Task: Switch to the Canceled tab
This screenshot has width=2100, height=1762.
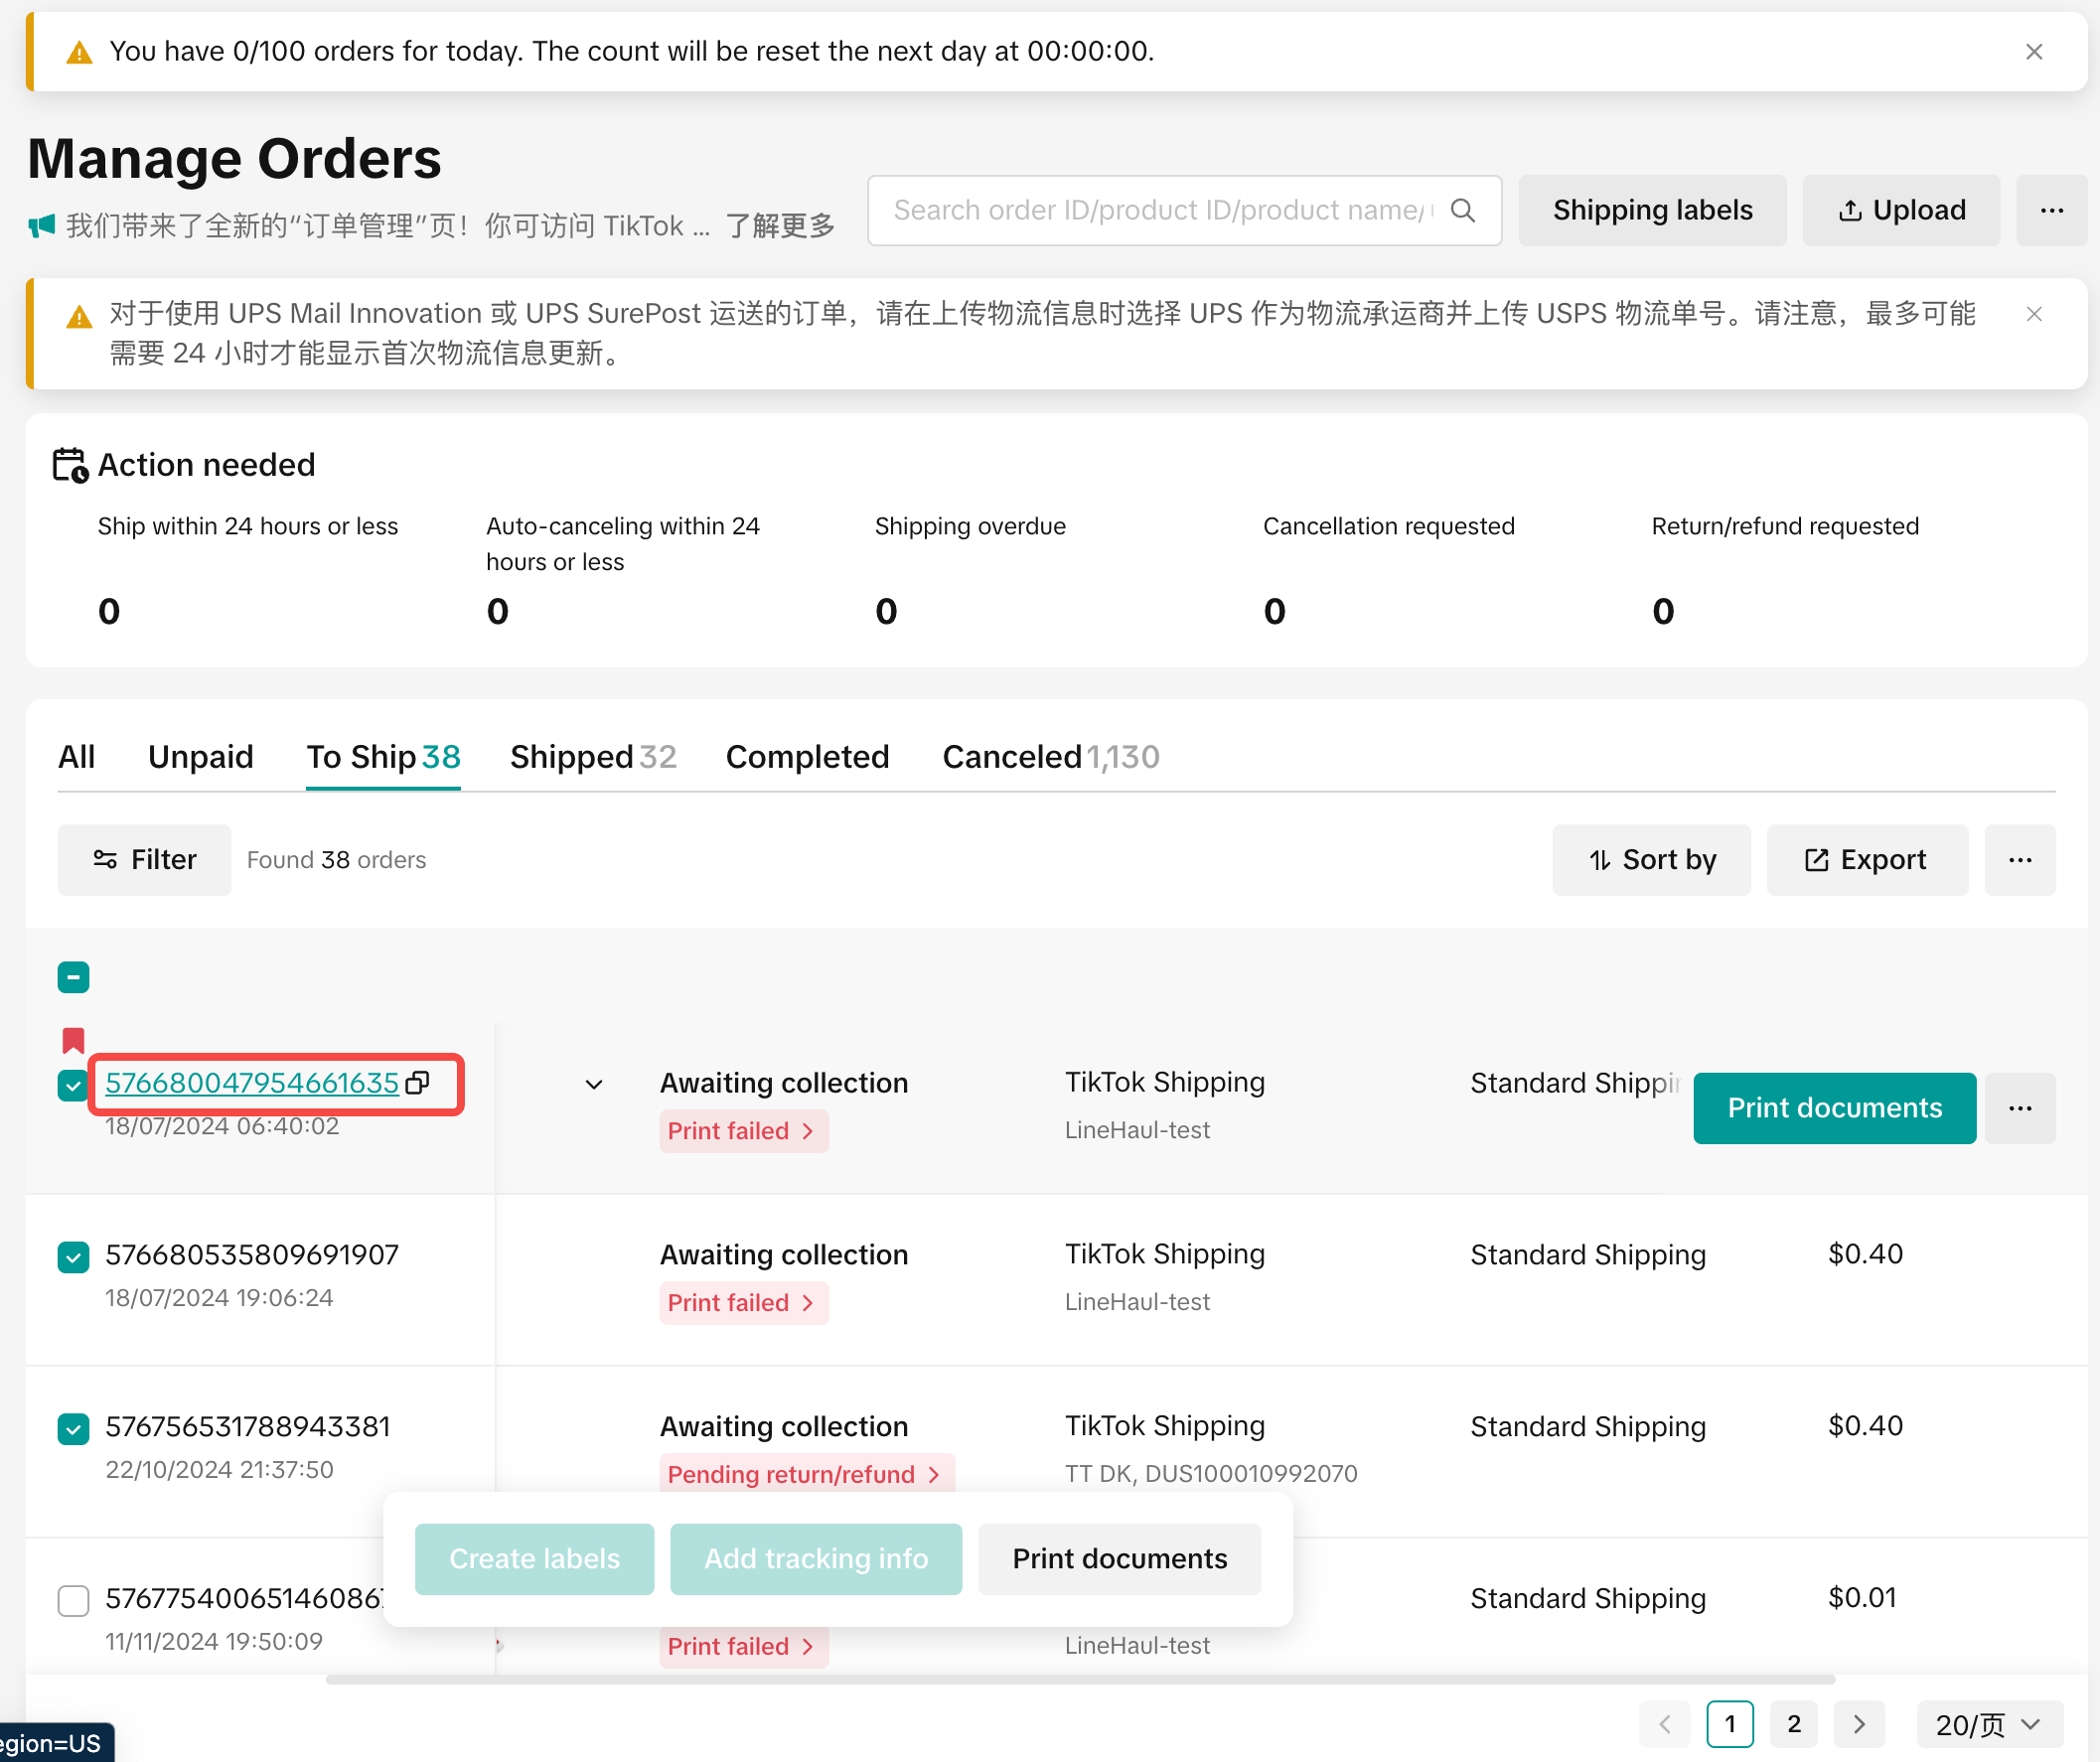Action: point(1050,757)
